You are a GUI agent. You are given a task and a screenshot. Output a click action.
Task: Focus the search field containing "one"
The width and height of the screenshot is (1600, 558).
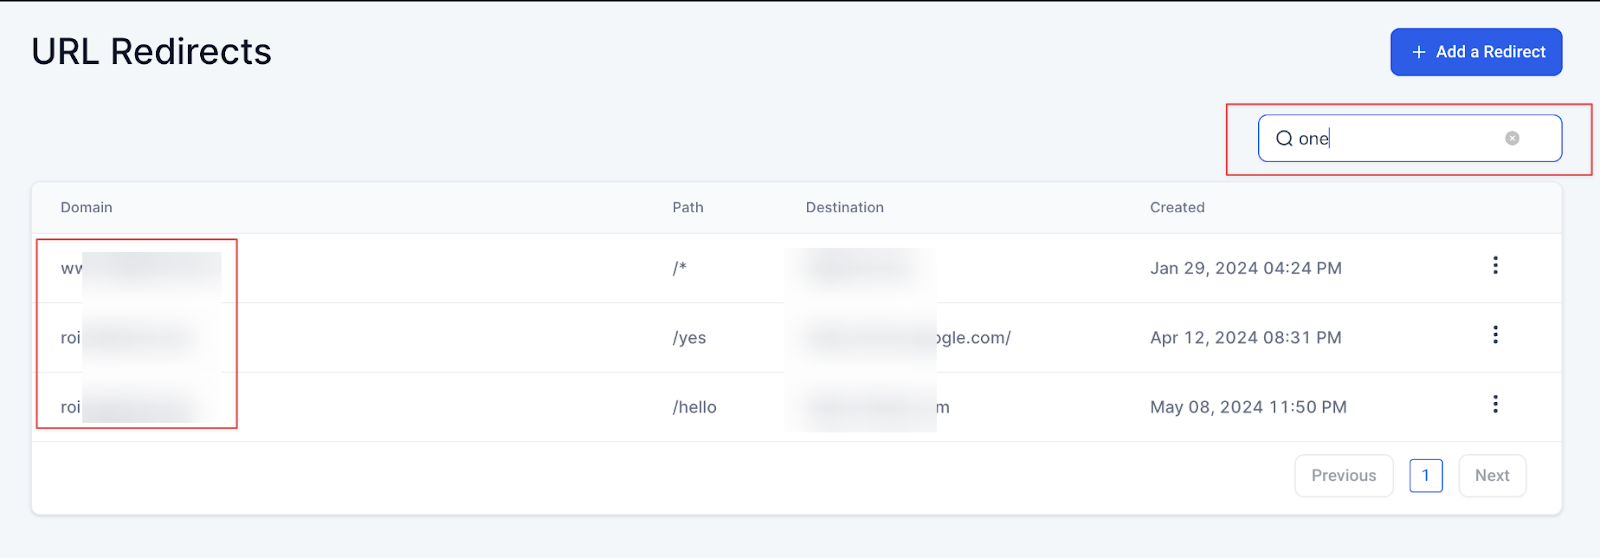pos(1400,139)
